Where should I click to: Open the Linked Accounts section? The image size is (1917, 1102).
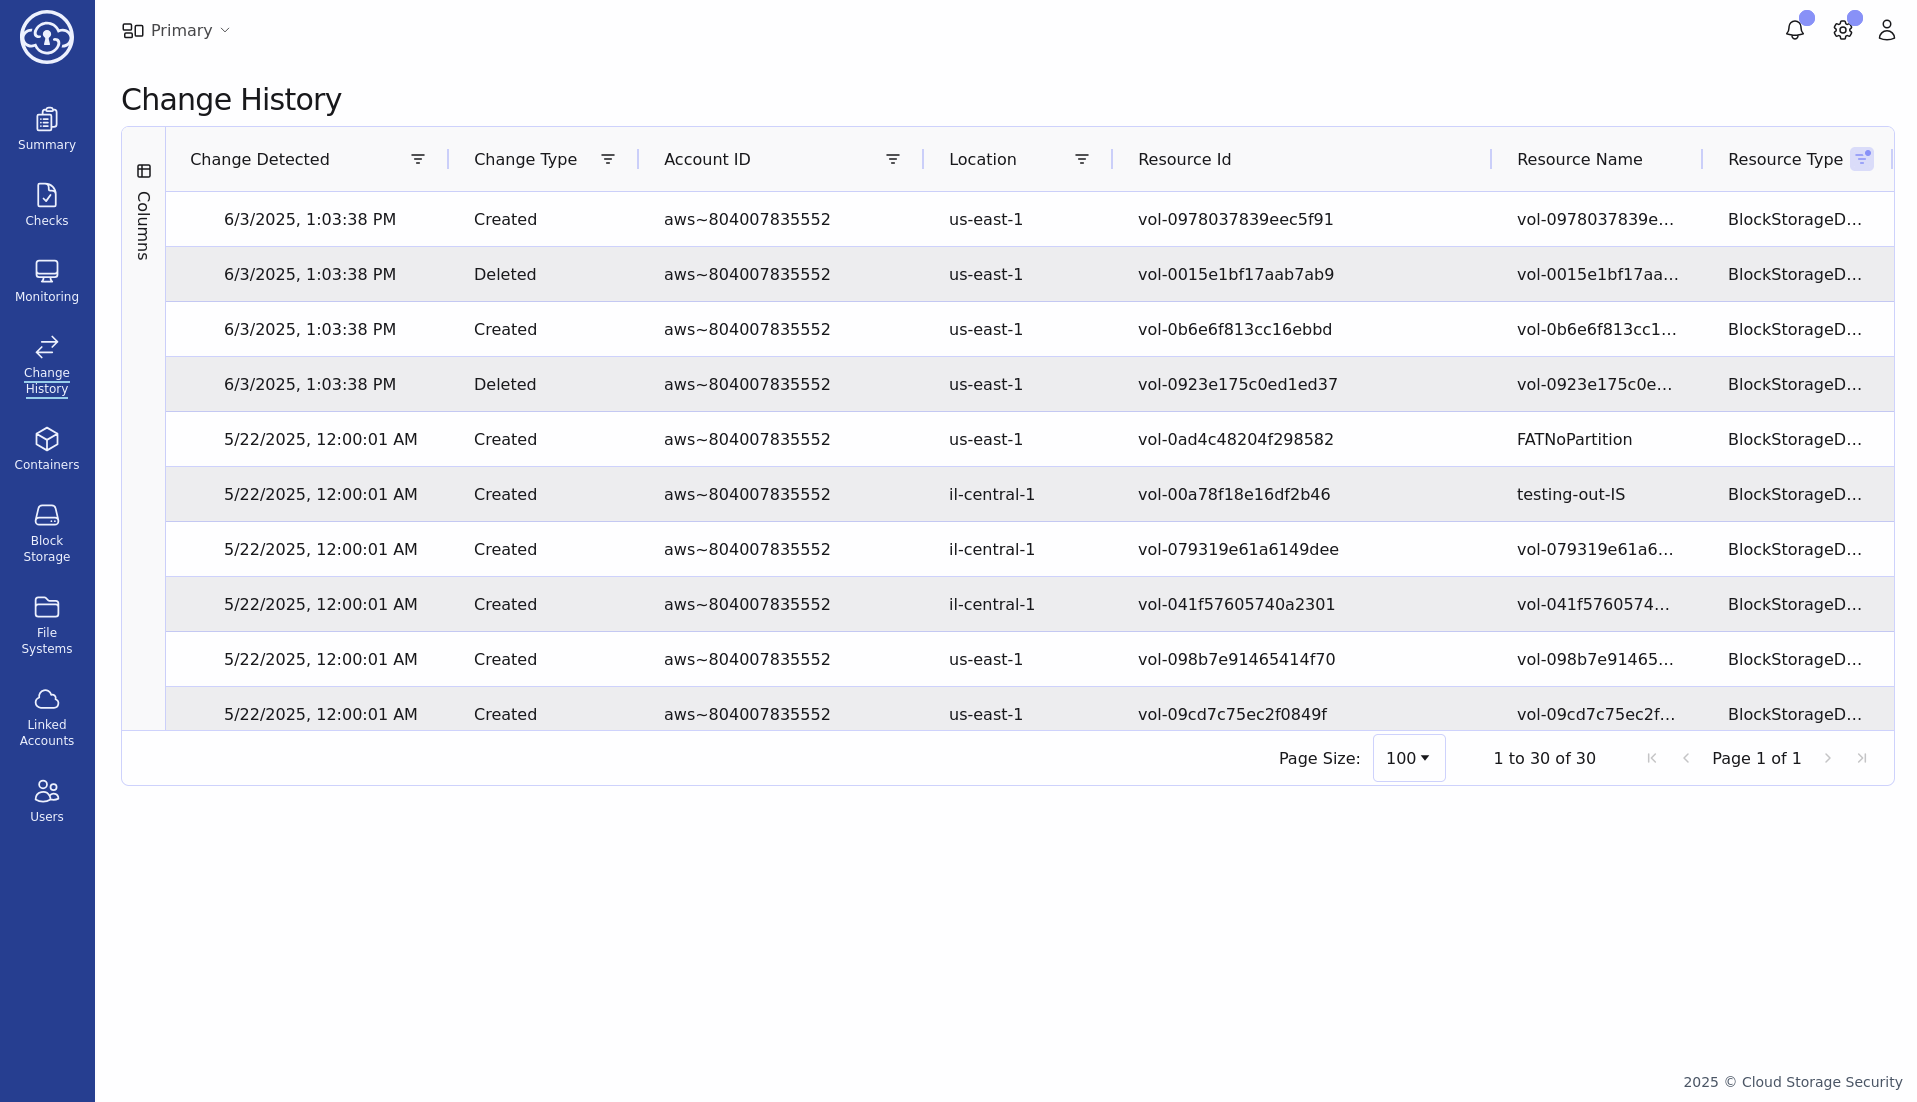[47, 718]
